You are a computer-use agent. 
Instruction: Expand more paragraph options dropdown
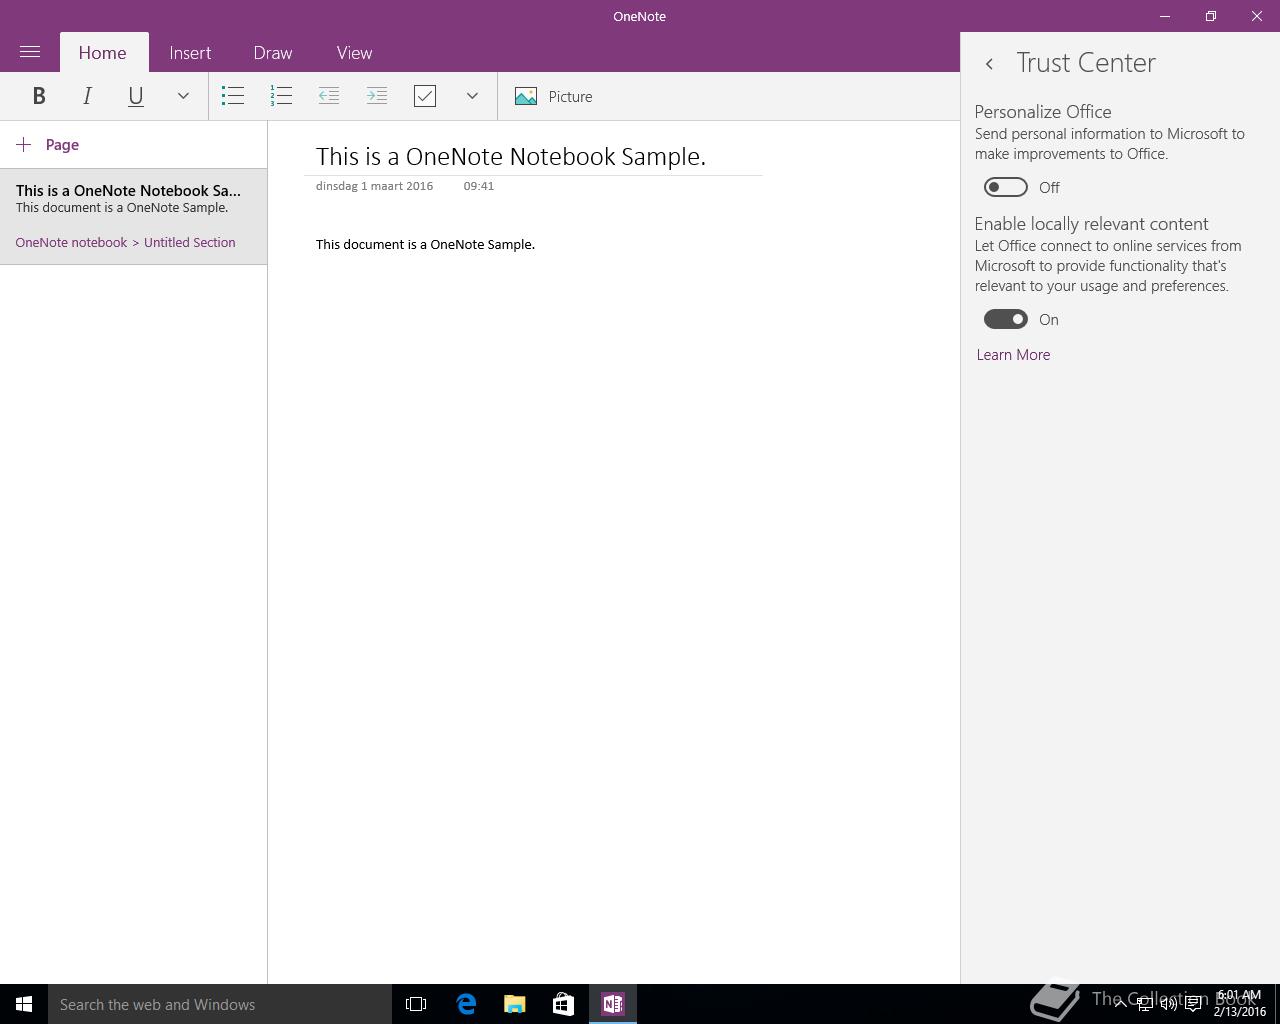pos(472,96)
